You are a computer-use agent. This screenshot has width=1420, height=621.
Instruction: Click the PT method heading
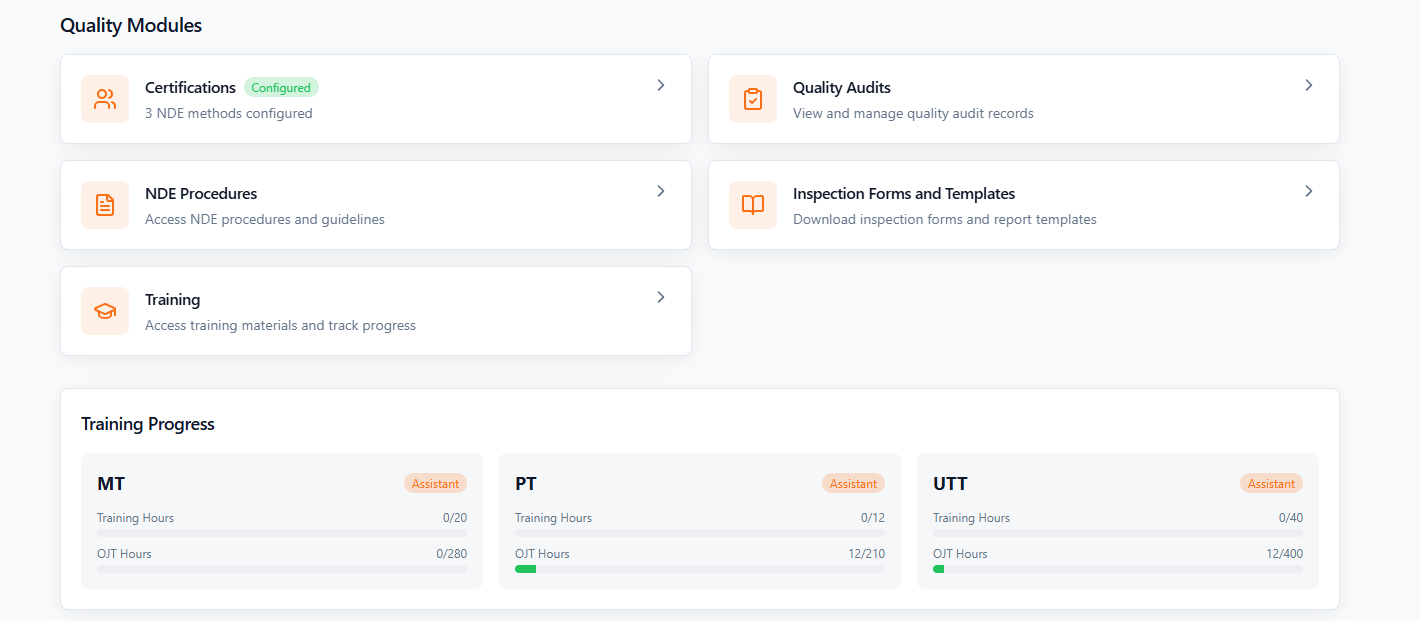(x=526, y=484)
